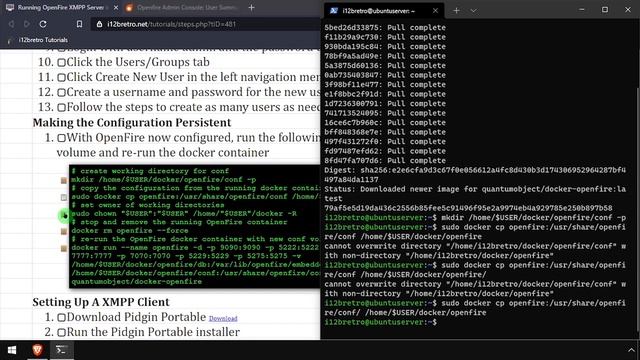Click copy icon beside sudo docker cp line

pos(64,197)
